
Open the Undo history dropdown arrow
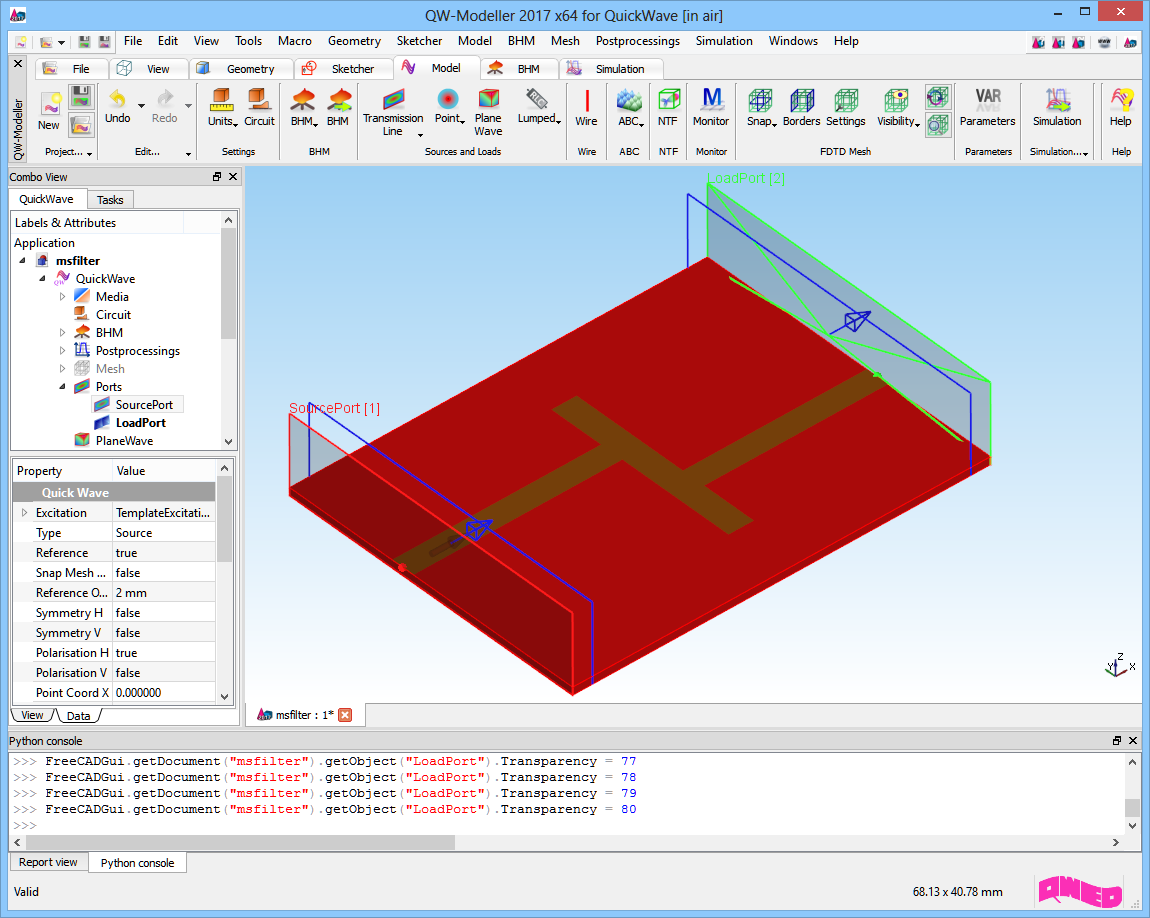click(142, 106)
